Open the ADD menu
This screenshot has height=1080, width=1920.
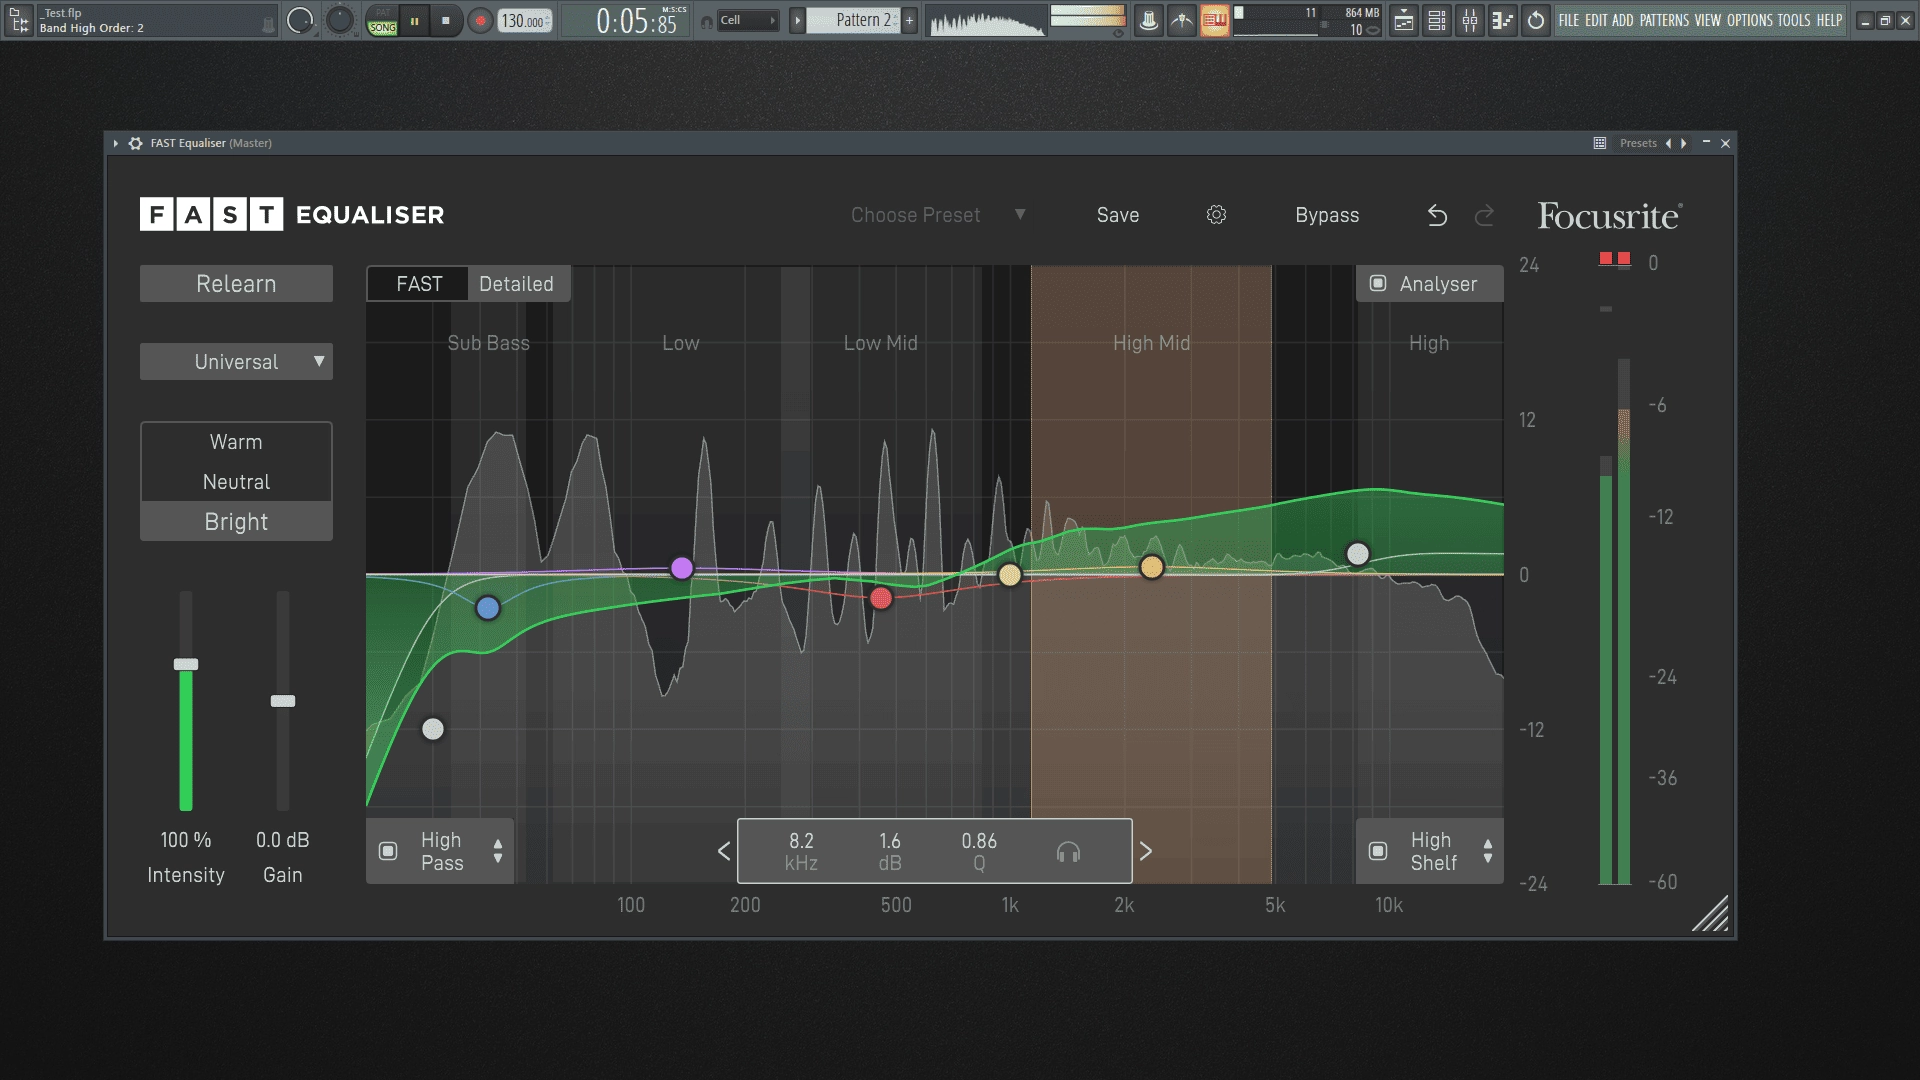[x=1623, y=20]
